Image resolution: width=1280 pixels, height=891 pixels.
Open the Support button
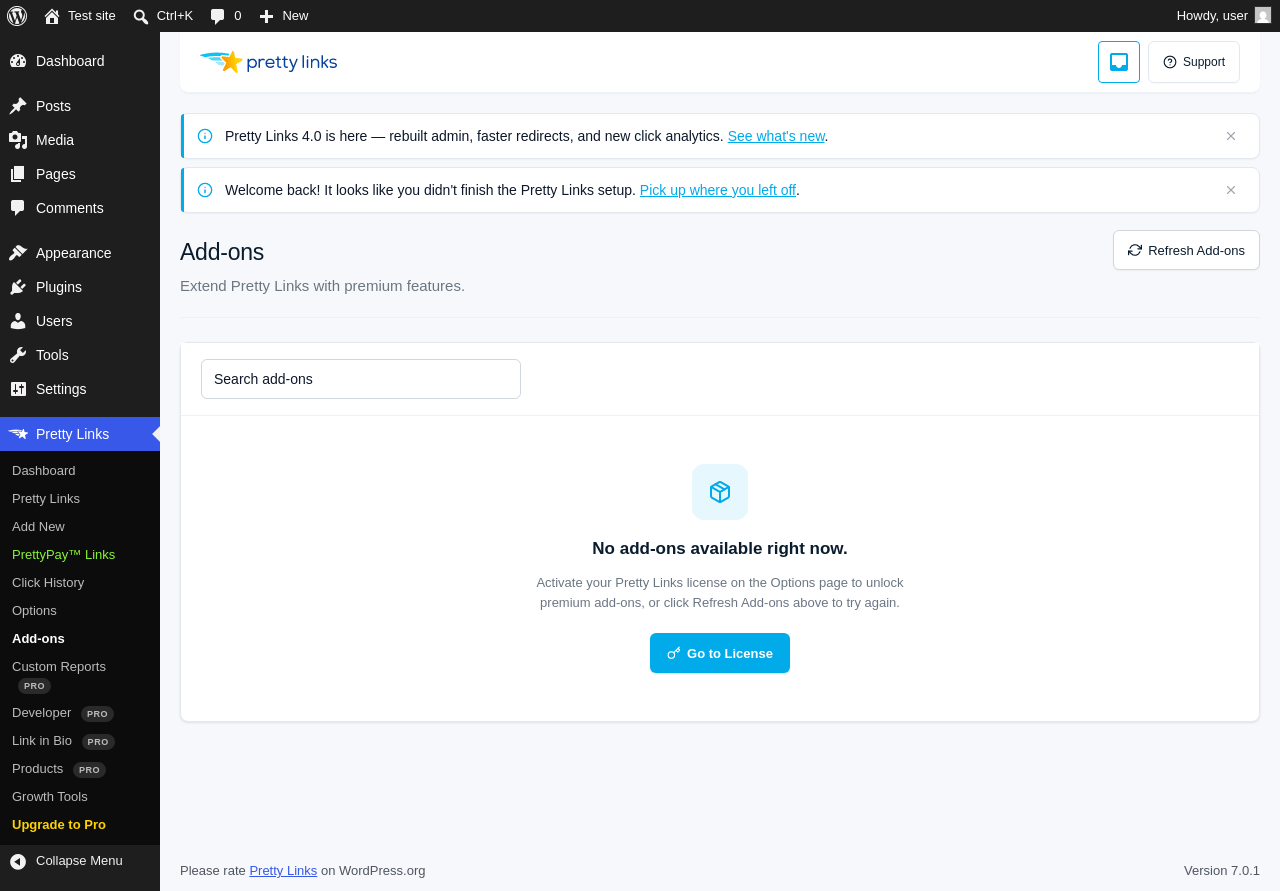1194,62
